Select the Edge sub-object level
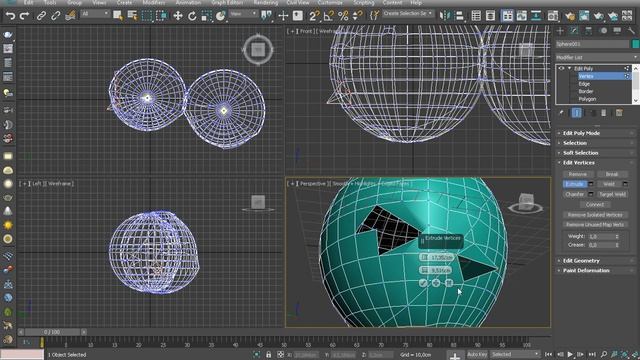This screenshot has width=640, height=360. point(584,84)
